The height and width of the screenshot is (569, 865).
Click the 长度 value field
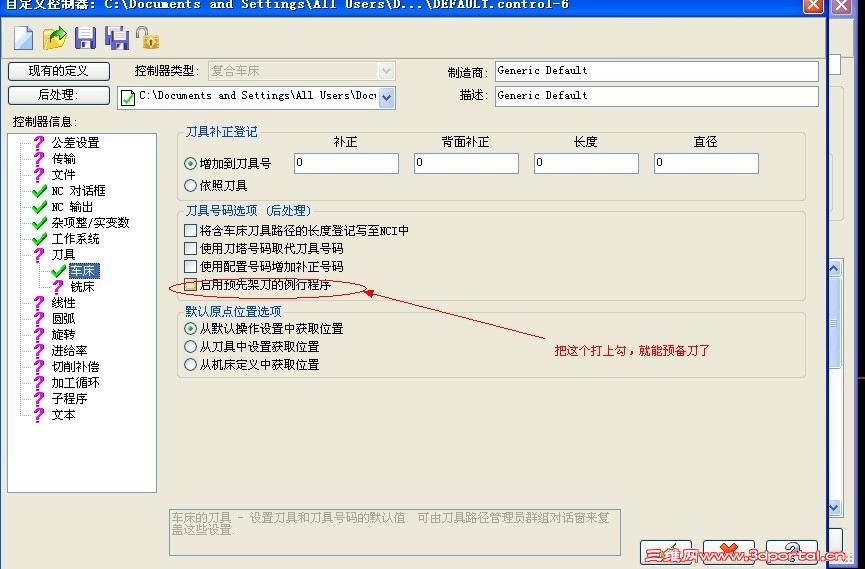586,163
